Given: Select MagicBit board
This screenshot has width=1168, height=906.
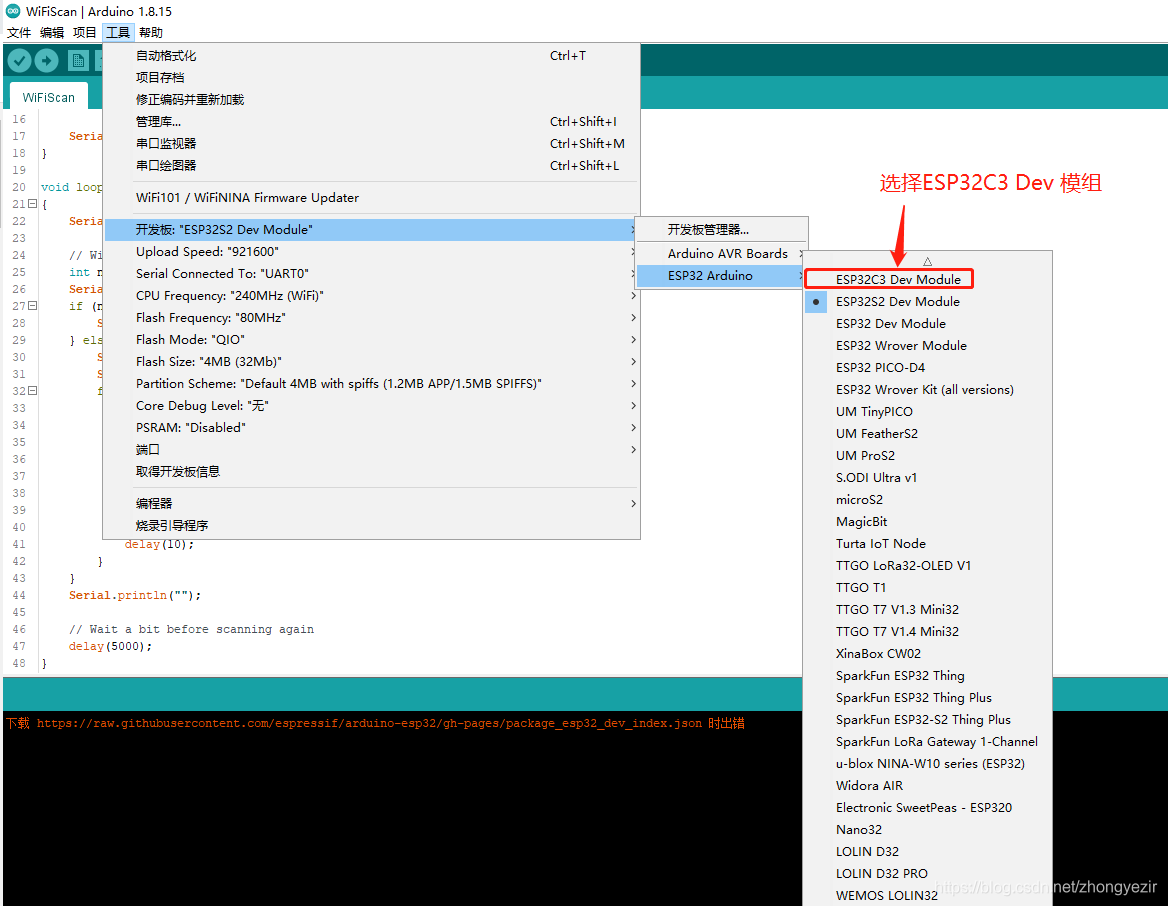Looking at the screenshot, I should [927, 522].
